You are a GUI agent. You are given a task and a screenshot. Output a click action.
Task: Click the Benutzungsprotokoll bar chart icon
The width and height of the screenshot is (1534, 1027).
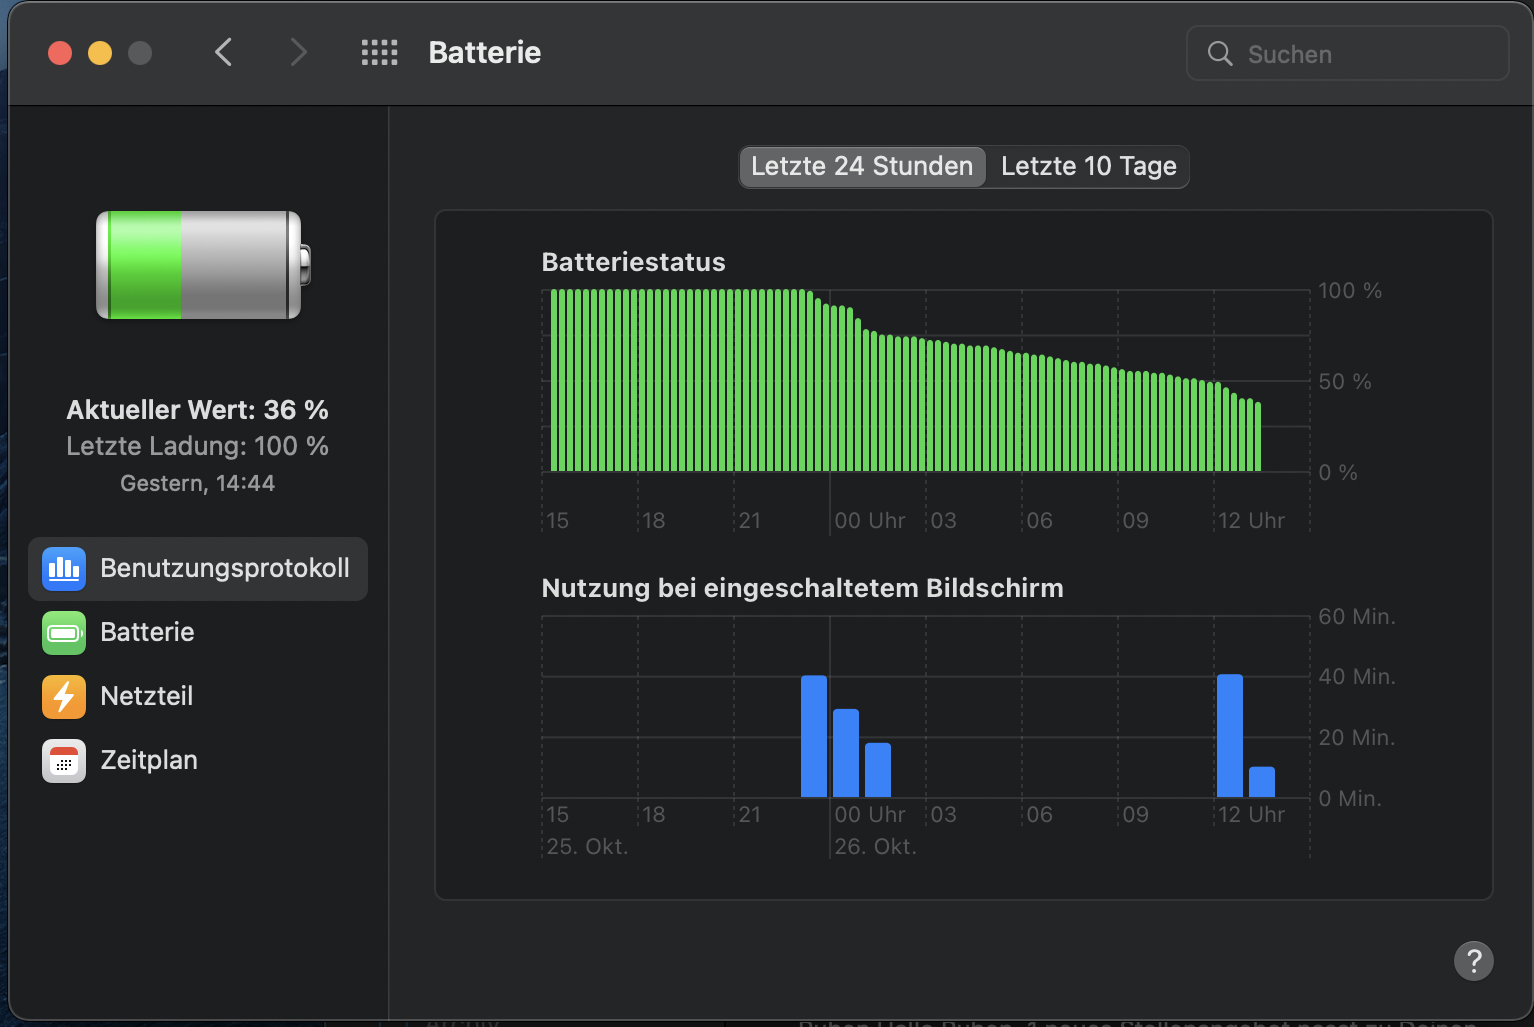(64, 569)
